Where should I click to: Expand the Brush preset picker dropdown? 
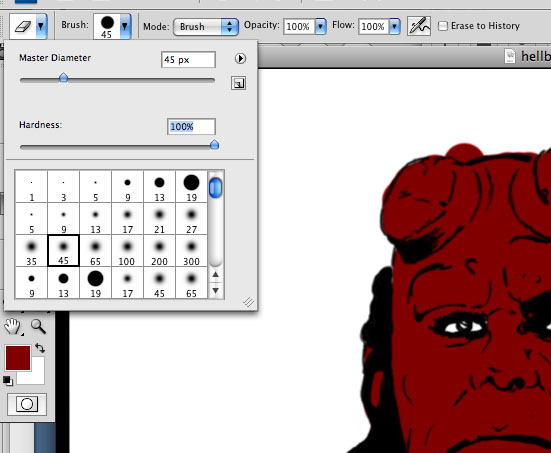[125, 26]
